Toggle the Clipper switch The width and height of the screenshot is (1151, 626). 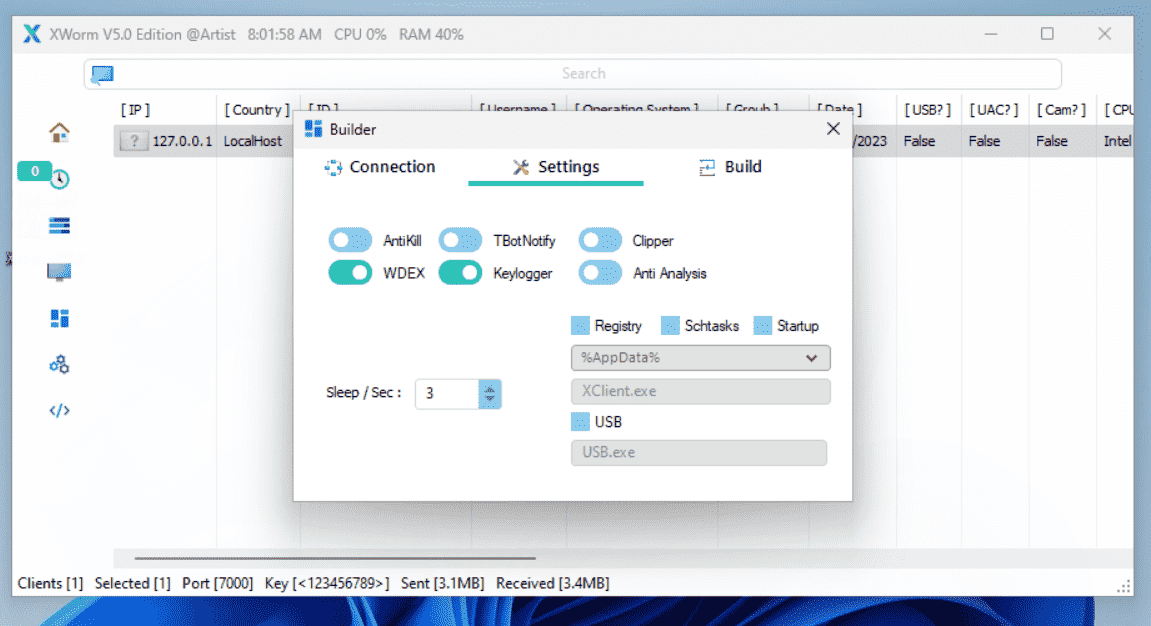pos(600,240)
